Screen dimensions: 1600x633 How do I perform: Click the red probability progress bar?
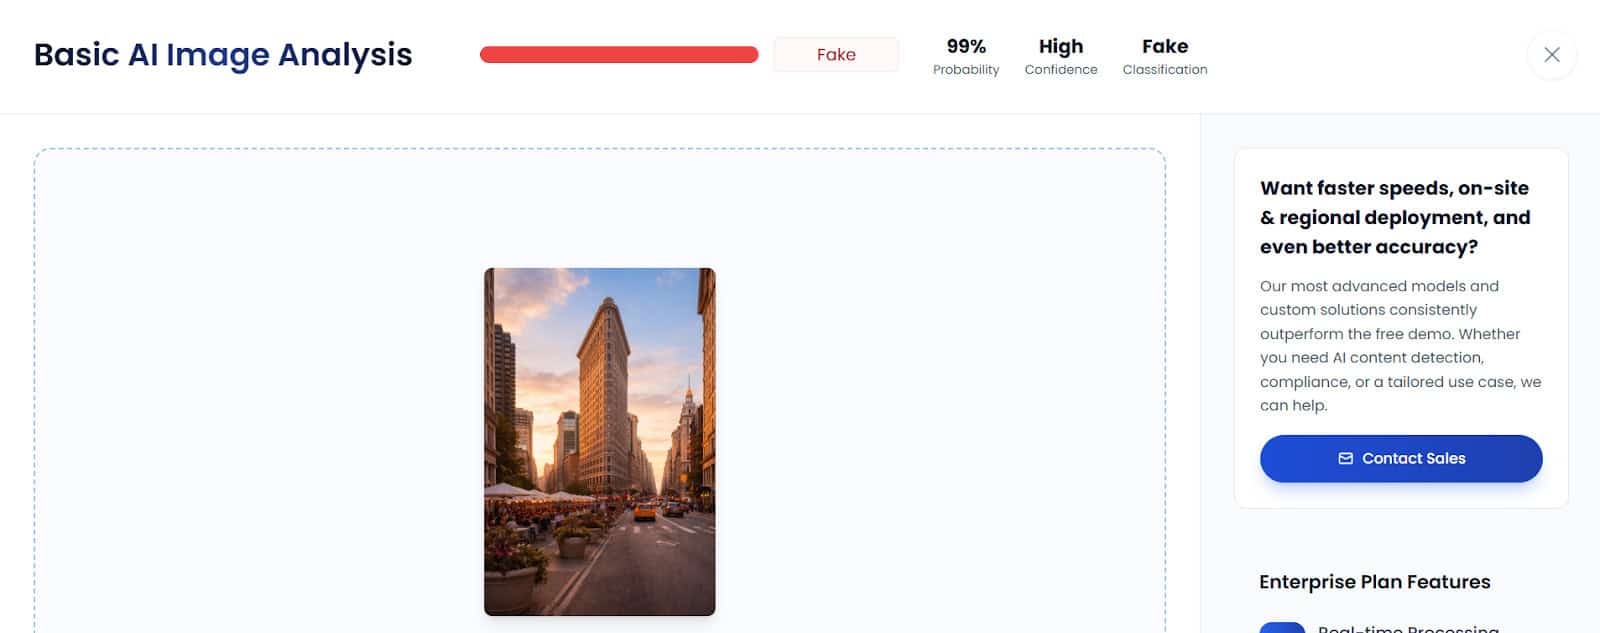coord(619,55)
